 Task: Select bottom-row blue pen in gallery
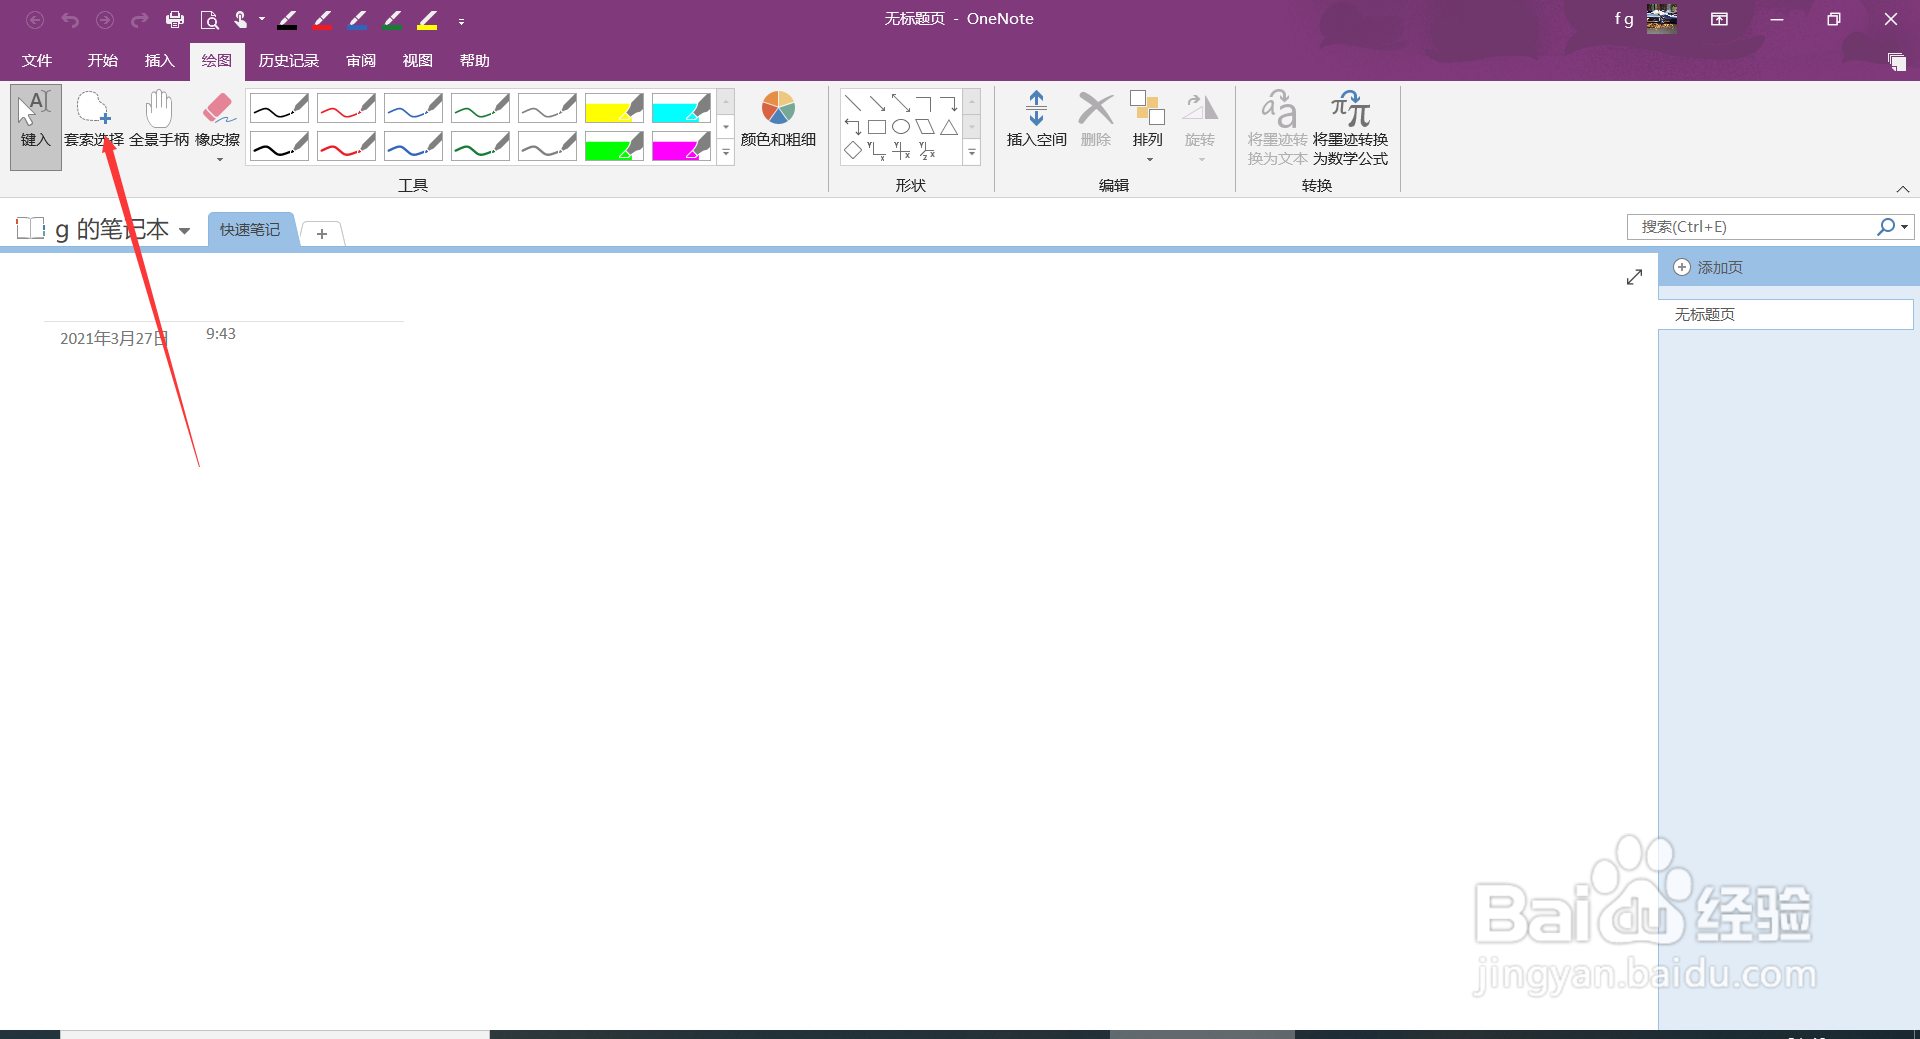click(x=413, y=147)
